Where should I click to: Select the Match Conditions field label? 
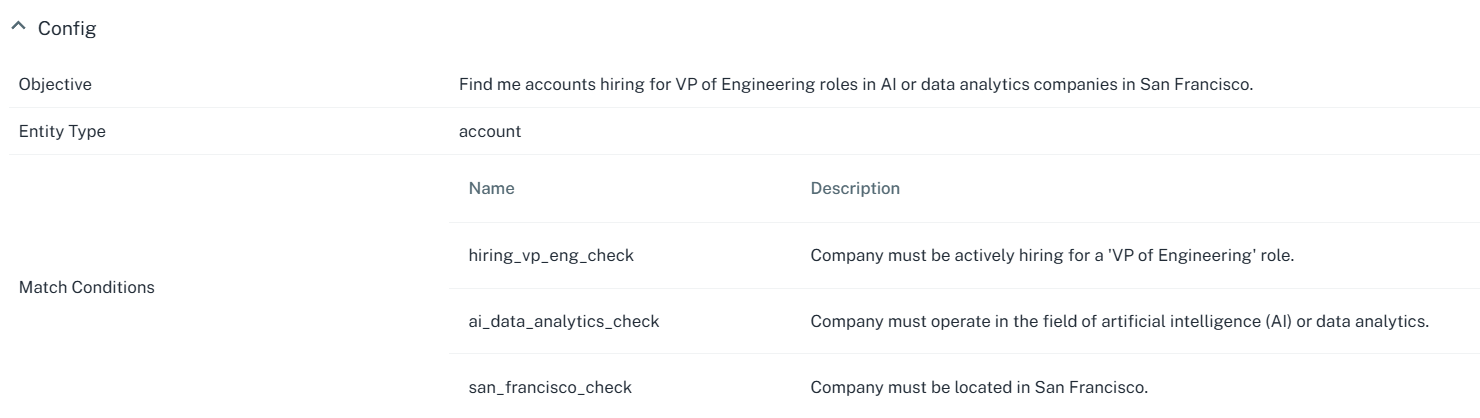click(87, 288)
